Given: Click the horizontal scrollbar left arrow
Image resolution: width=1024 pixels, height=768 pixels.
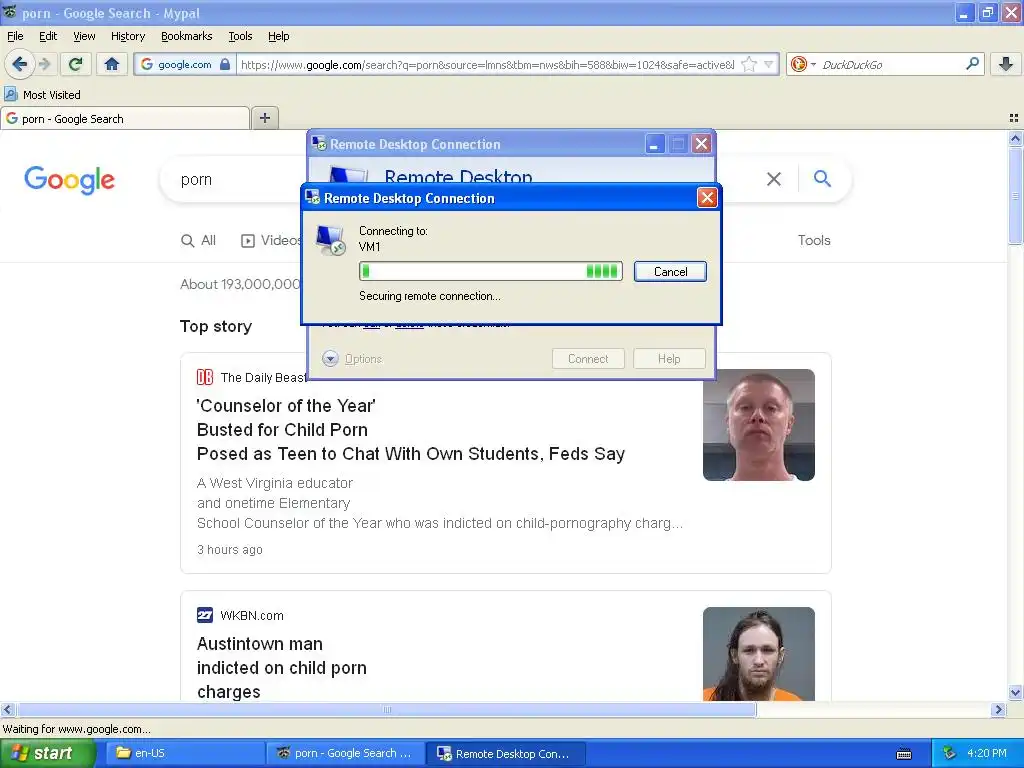Looking at the screenshot, I should tap(7, 709).
